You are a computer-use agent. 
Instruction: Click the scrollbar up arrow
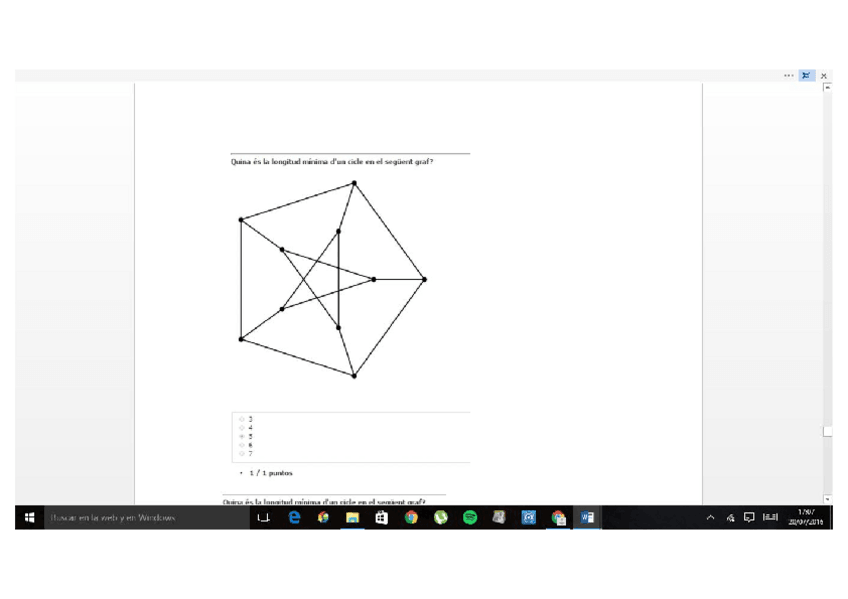point(827,88)
